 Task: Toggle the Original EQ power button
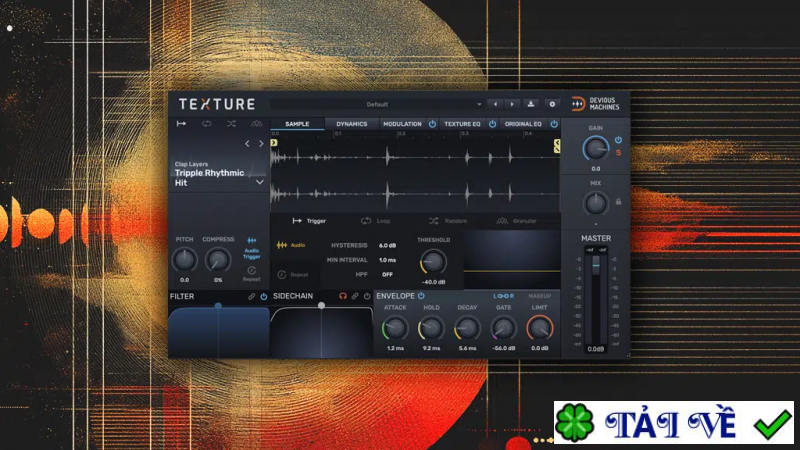tap(554, 124)
